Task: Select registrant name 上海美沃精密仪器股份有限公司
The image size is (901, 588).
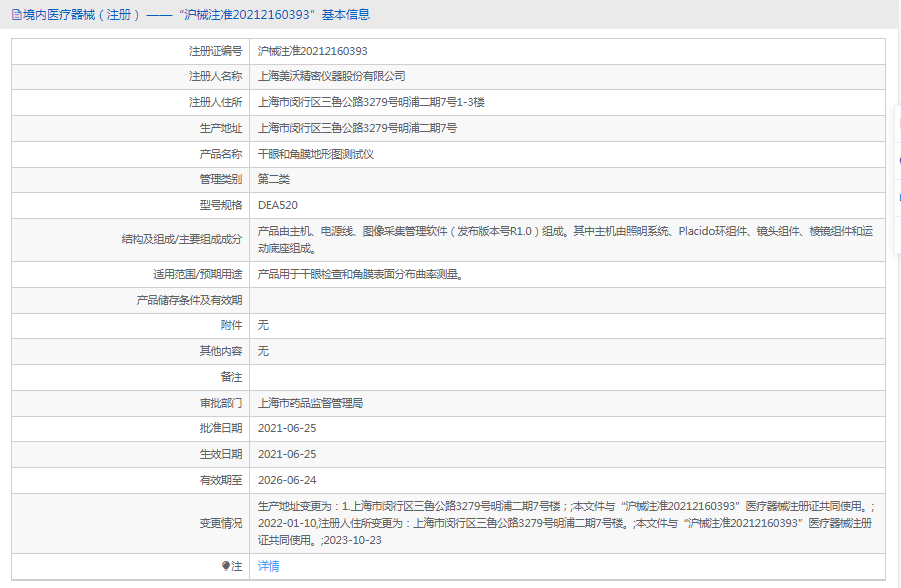Action: pos(331,76)
